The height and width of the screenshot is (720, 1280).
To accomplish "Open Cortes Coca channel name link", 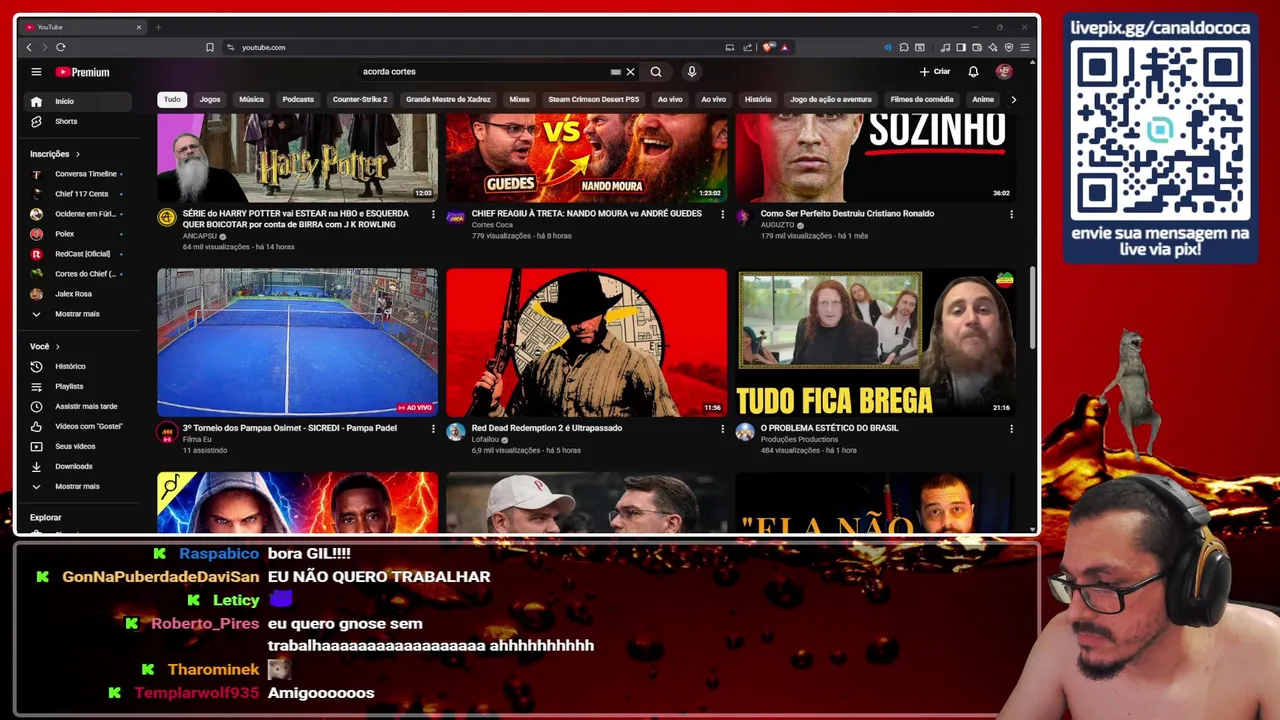I will coord(492,225).
